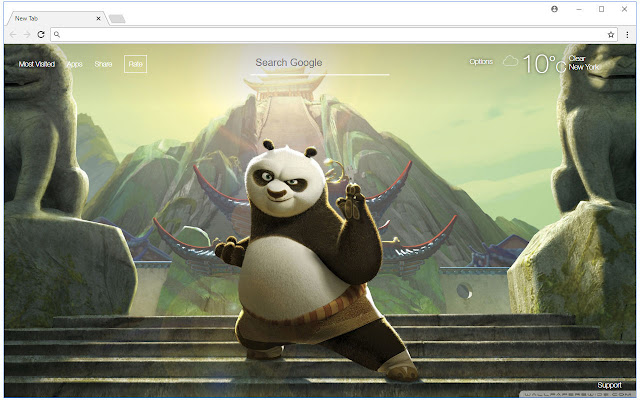This screenshot has height=400, width=640.
Task: Select the New Tab tab
Action: click(x=57, y=18)
